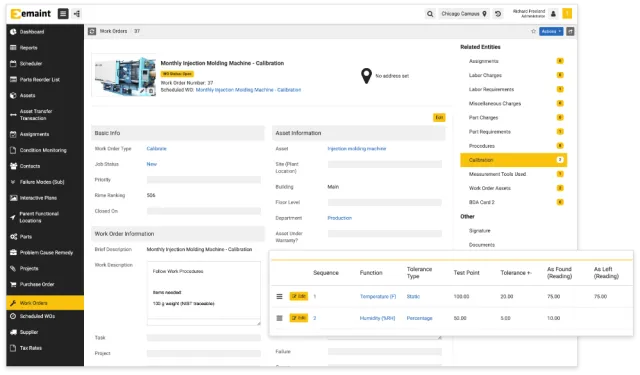Click the history clock icon in header
The height and width of the screenshot is (375, 640).
pos(498,14)
